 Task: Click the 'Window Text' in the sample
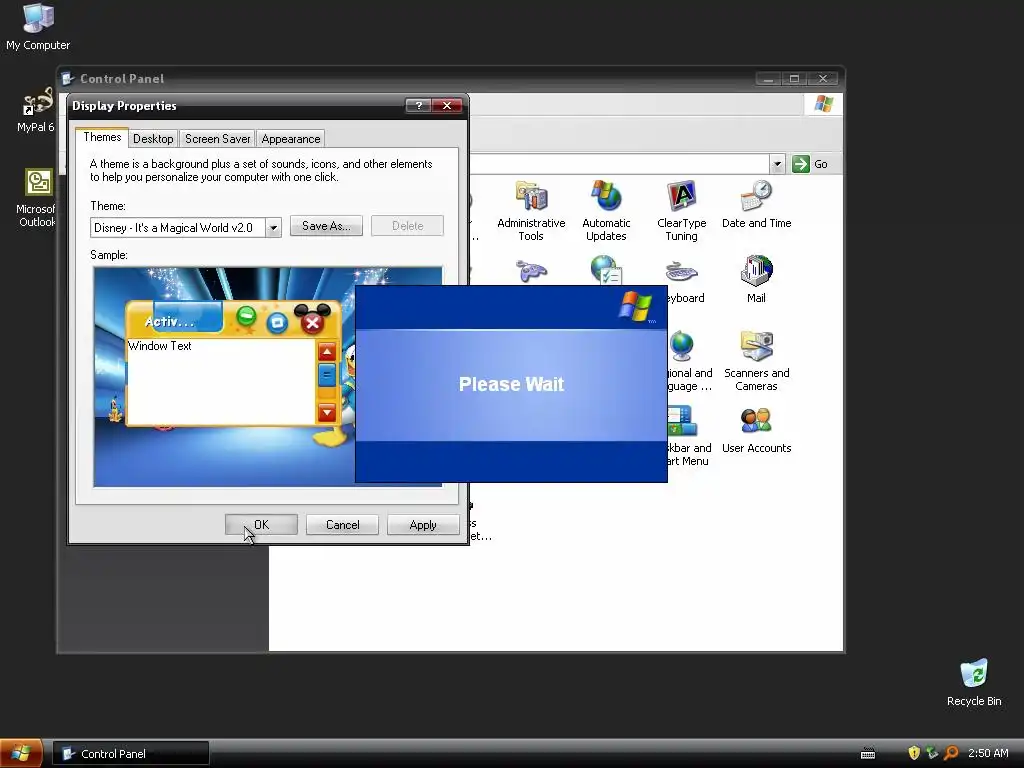point(160,346)
